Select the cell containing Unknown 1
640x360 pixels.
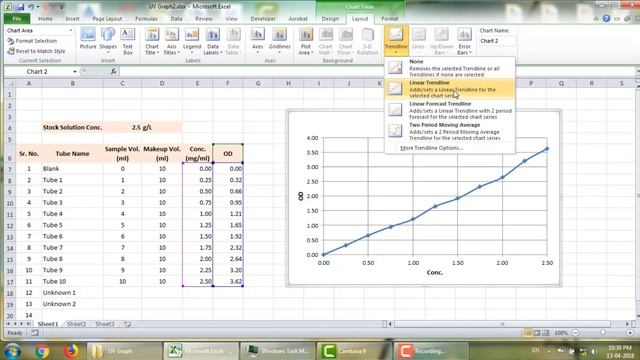pos(72,293)
